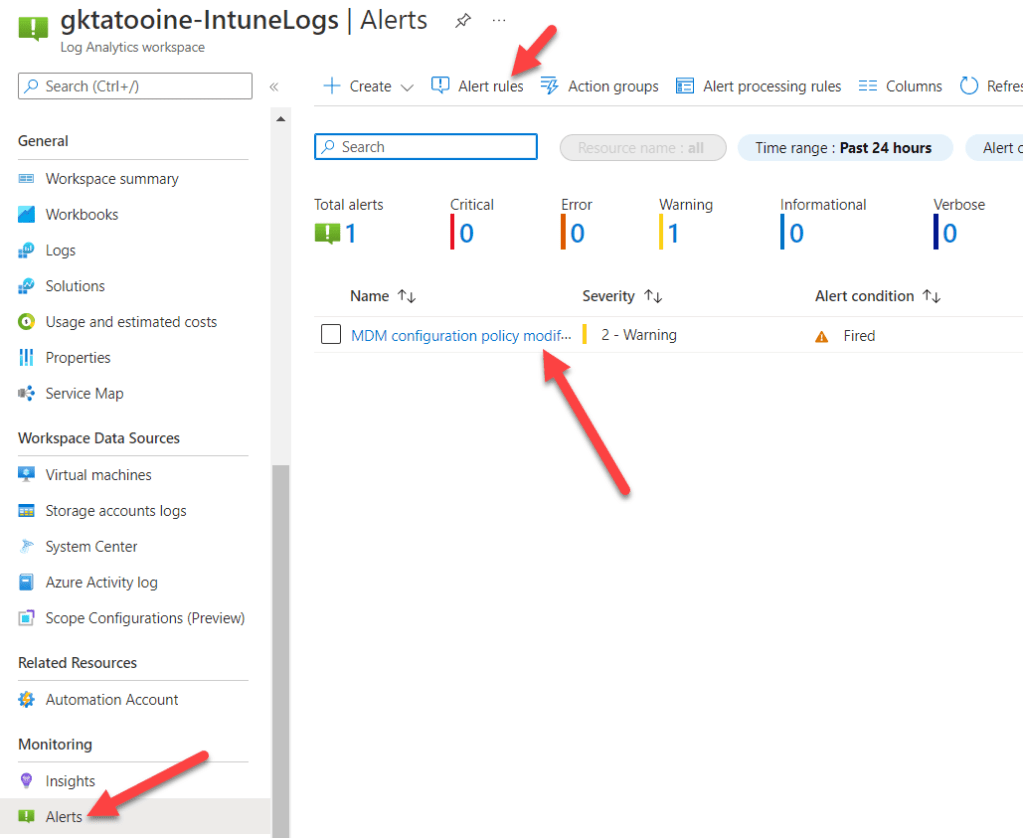The width and height of the screenshot is (1023, 838).
Task: Click inside the alerts Search field
Action: point(425,147)
